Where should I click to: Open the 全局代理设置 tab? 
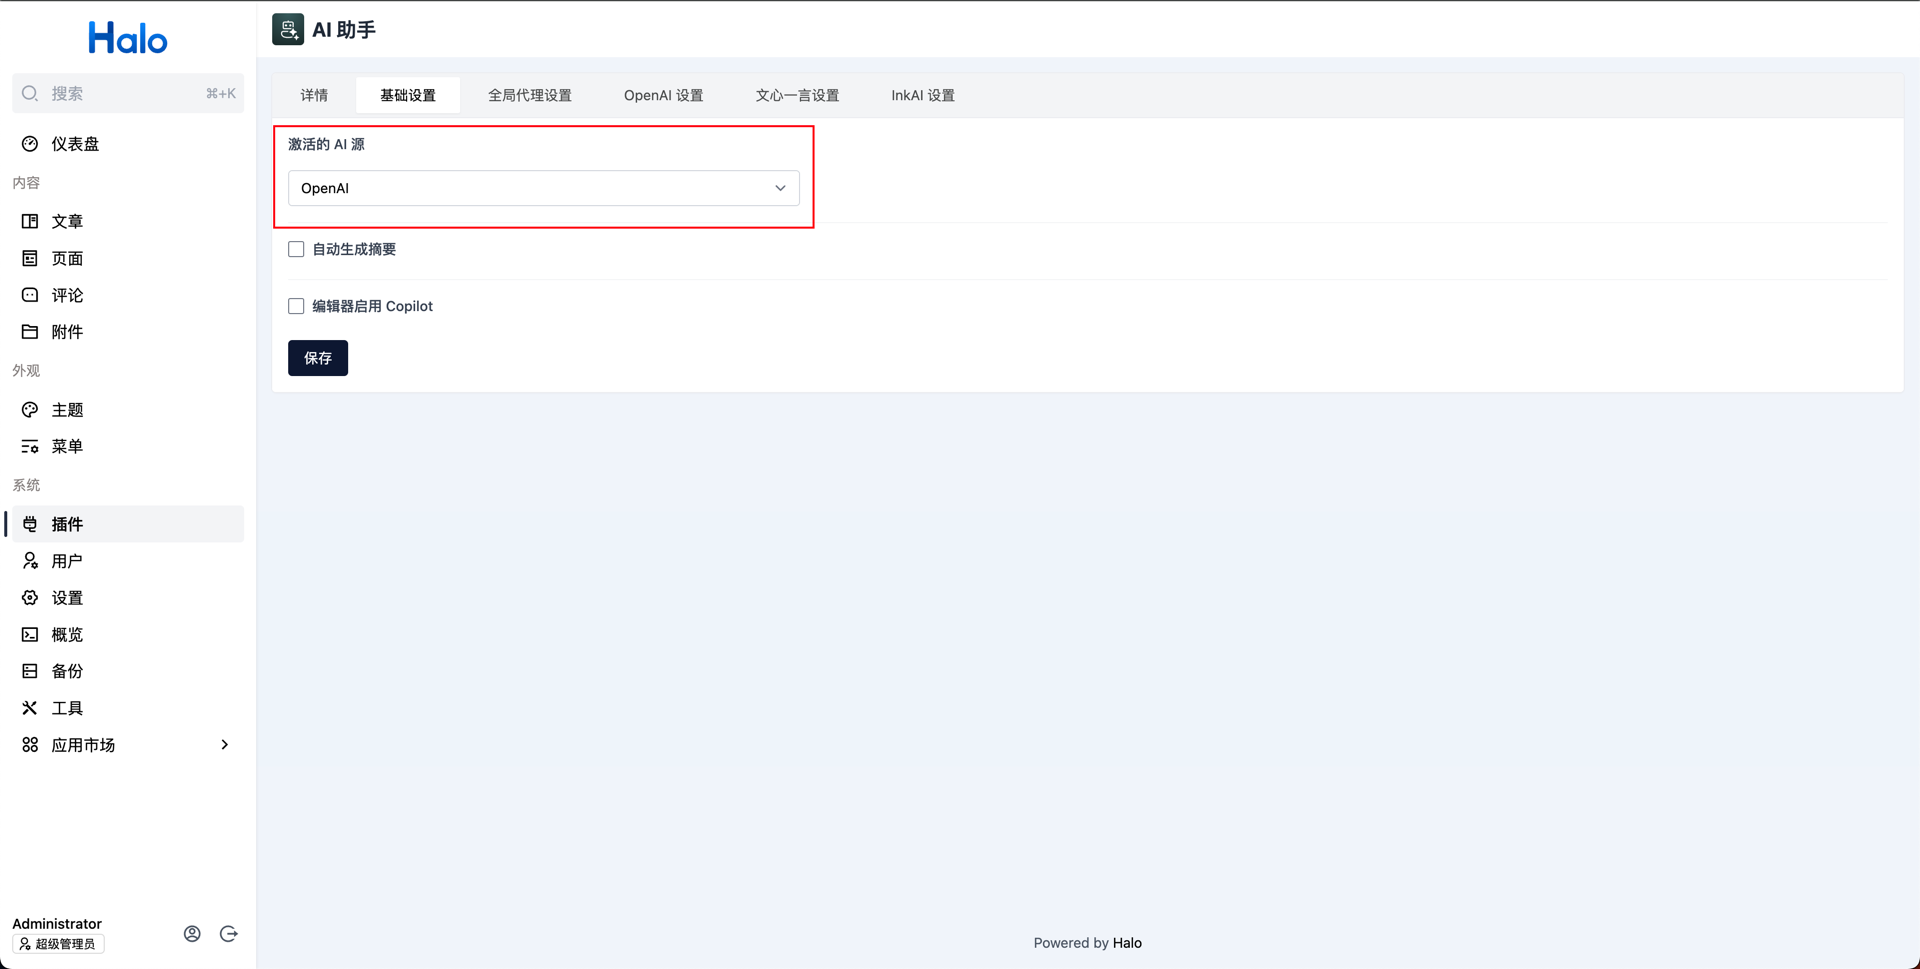tap(530, 95)
